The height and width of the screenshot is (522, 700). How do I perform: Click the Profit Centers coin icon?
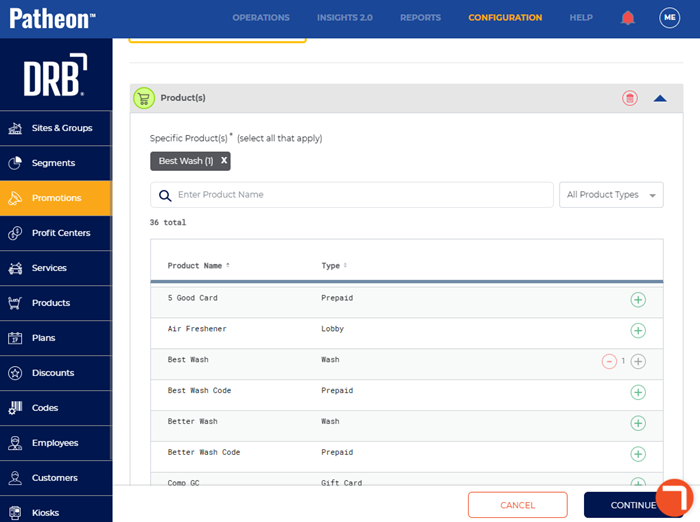tap(15, 233)
